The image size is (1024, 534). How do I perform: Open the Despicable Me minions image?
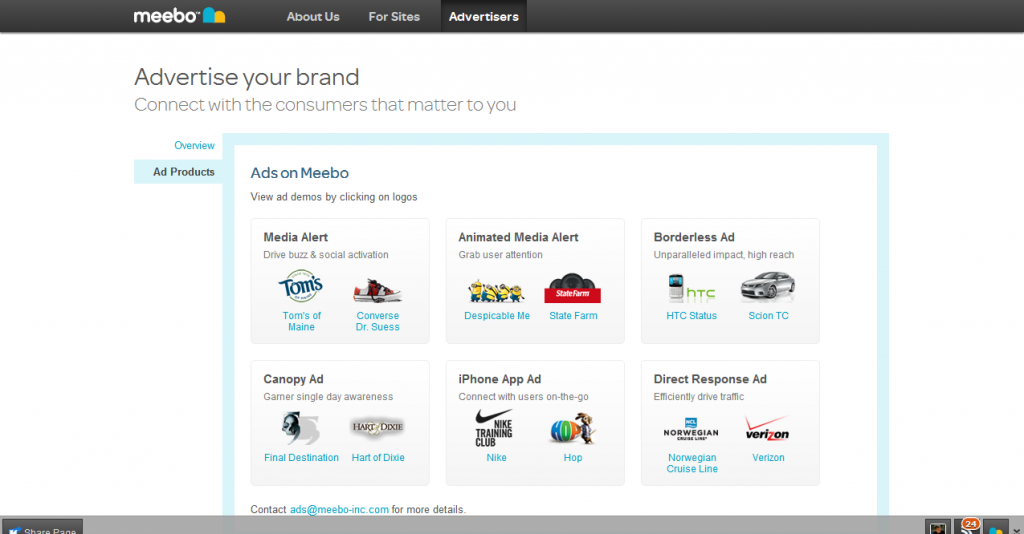(x=496, y=291)
